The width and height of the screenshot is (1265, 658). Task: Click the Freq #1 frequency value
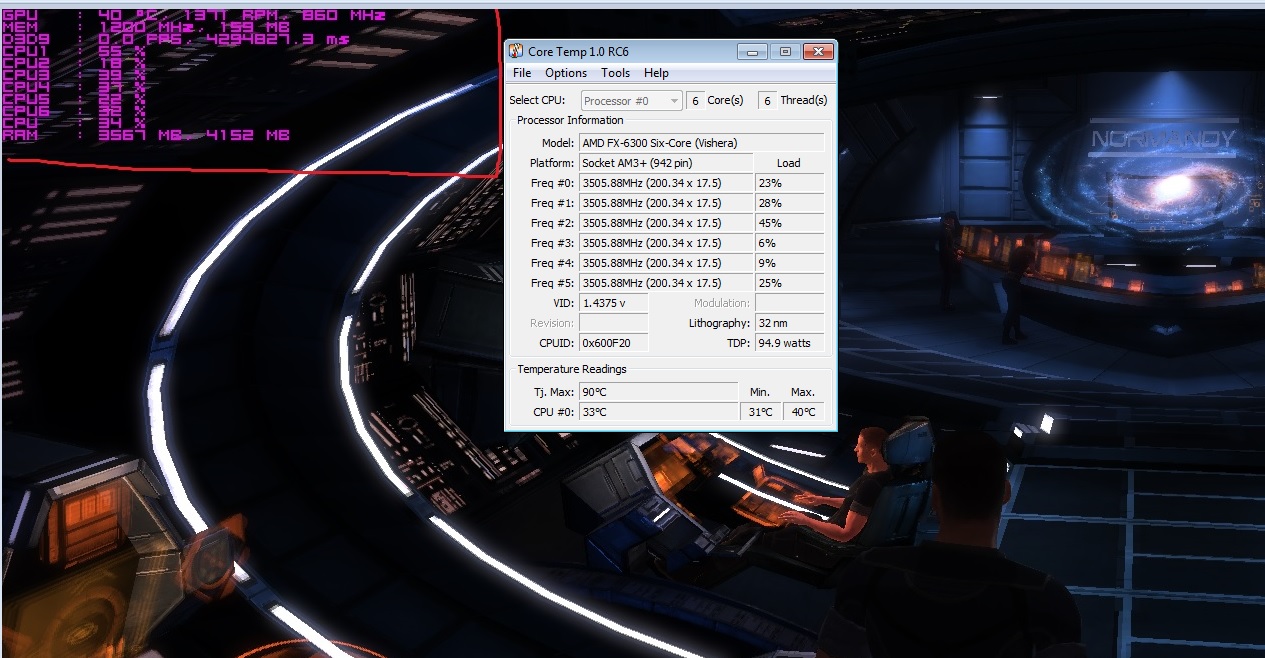(666, 203)
